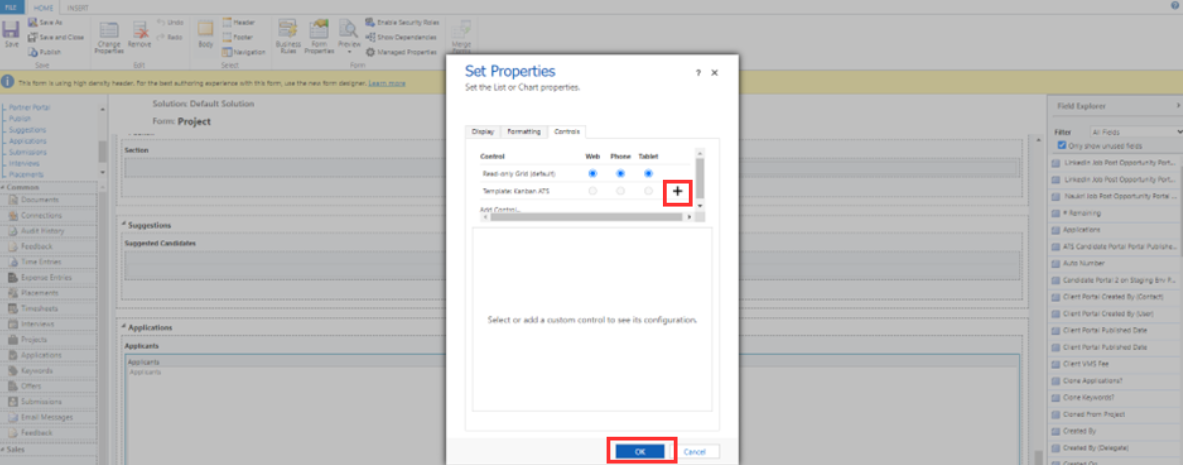Switch to the Display tab
The width and height of the screenshot is (1183, 465).
483,131
